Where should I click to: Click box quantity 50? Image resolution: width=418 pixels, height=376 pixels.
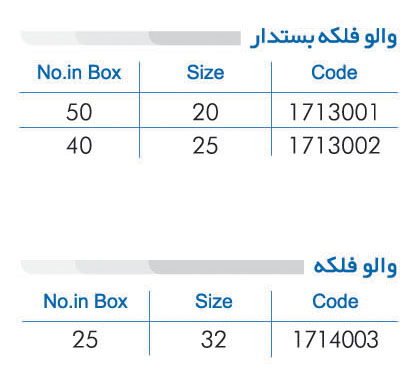79,112
